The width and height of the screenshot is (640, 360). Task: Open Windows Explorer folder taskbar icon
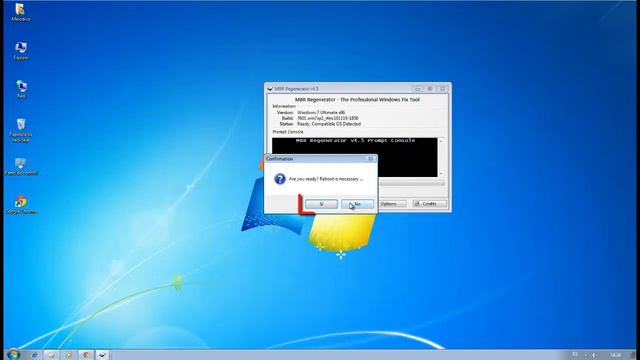click(x=51, y=355)
